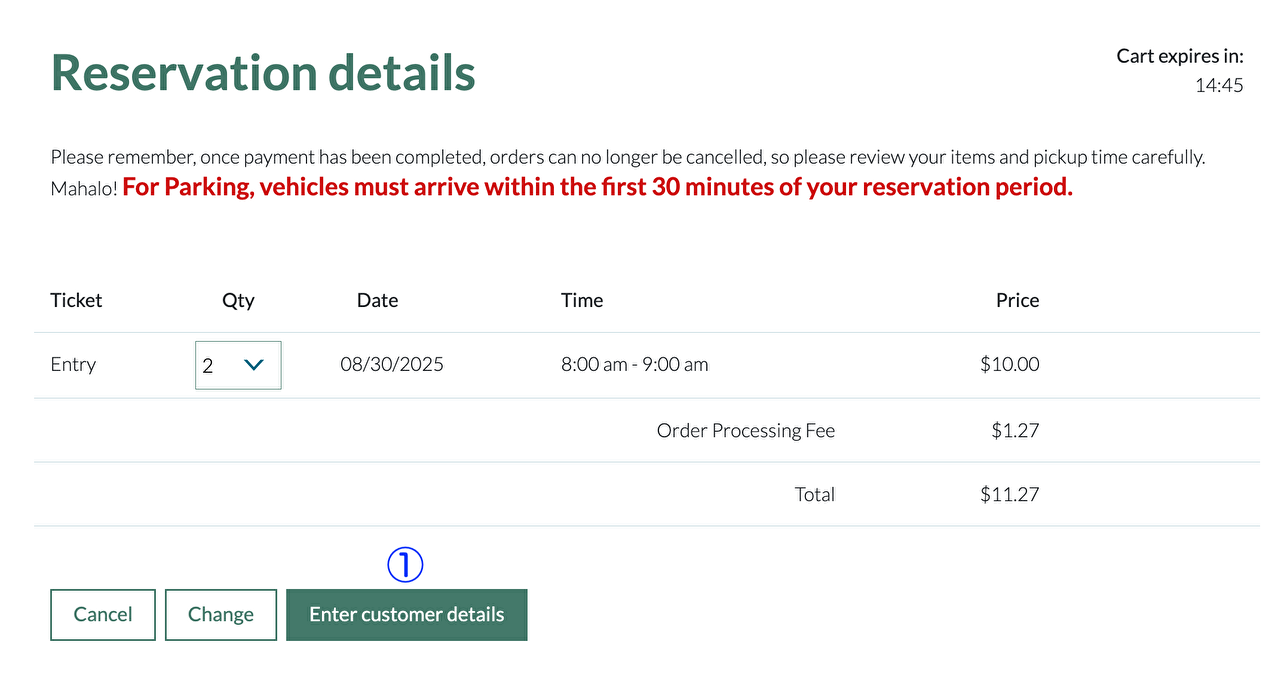Click the reservation date 08/30/2025
Image resolution: width=1284 pixels, height=675 pixels.
(x=392, y=364)
